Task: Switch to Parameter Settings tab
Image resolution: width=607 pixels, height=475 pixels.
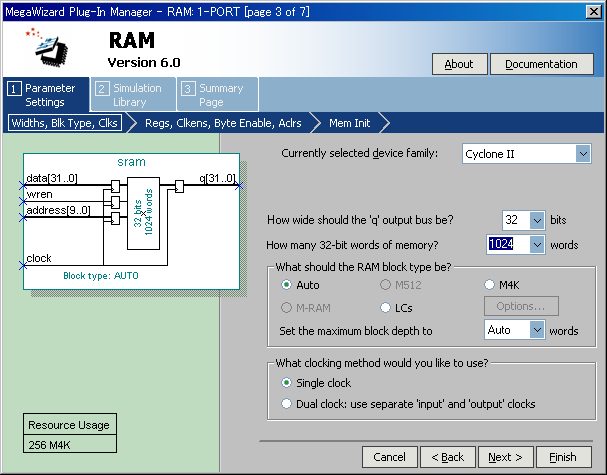Action: tap(46, 95)
